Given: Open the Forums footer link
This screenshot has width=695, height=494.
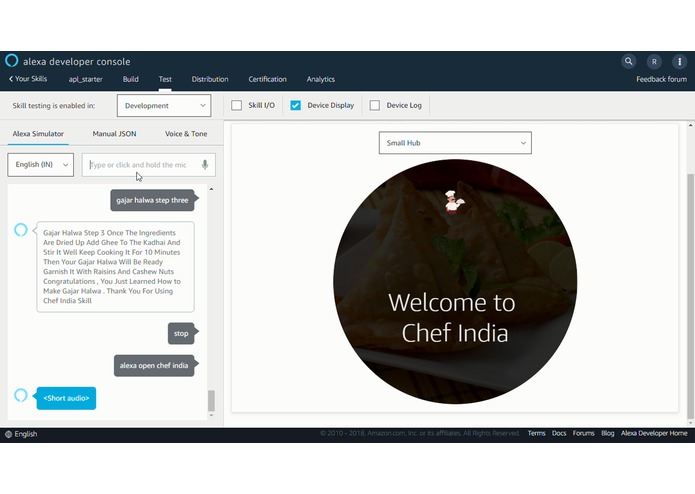Looking at the screenshot, I should tap(583, 433).
